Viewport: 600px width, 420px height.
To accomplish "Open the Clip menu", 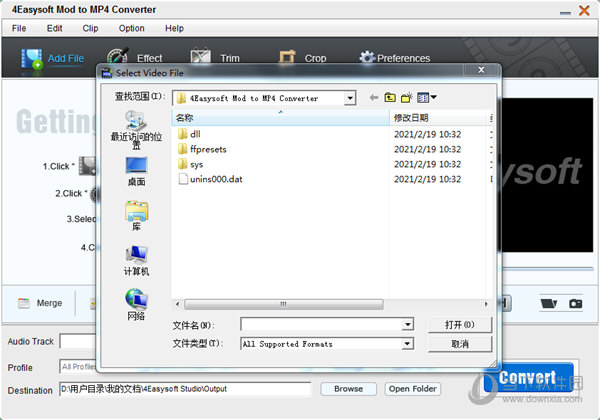I will pos(90,28).
